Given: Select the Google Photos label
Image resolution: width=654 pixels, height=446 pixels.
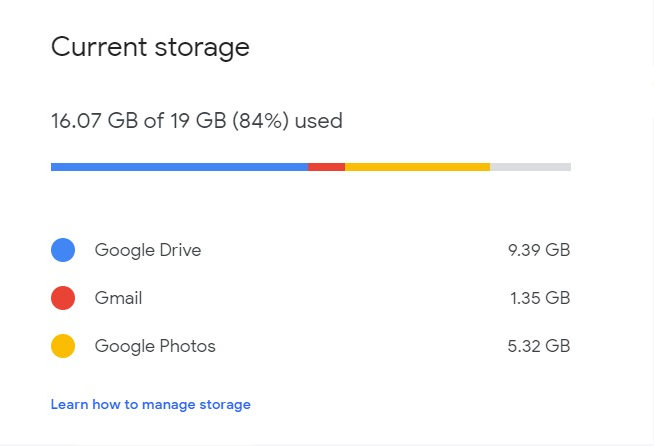Looking at the screenshot, I should point(155,346).
